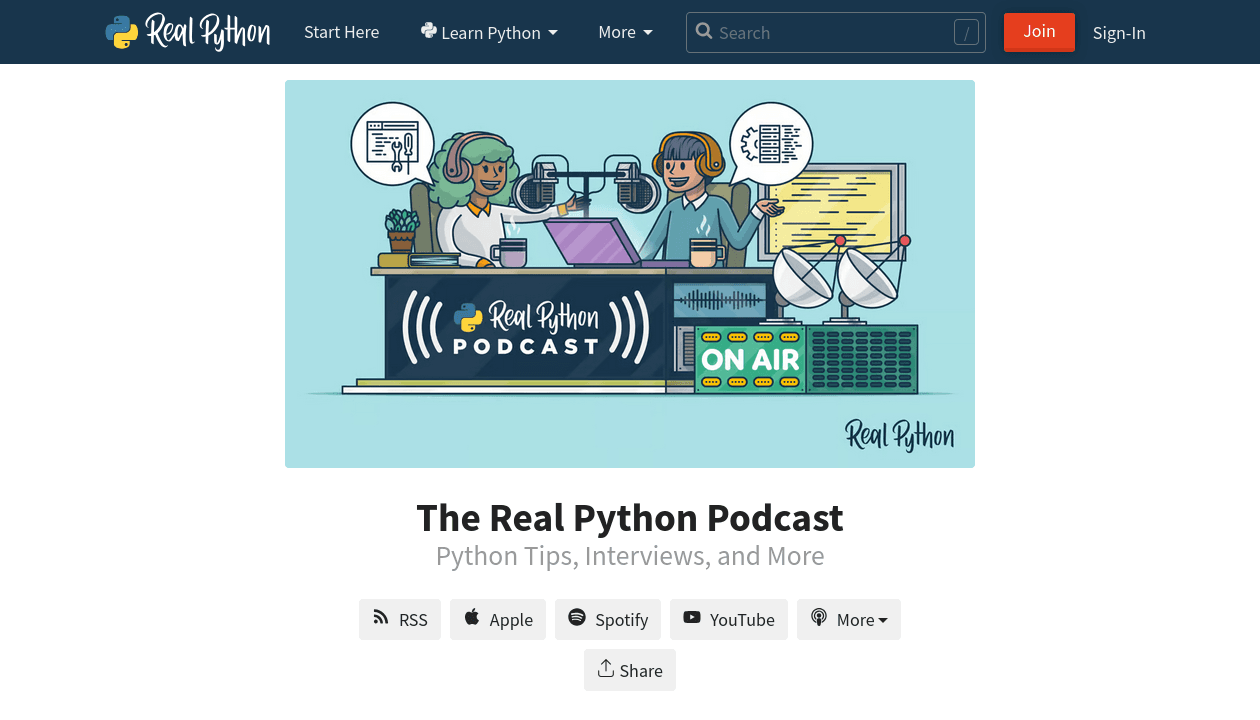The image size is (1260, 720).
Task: Click the Share button
Action: [x=629, y=669]
